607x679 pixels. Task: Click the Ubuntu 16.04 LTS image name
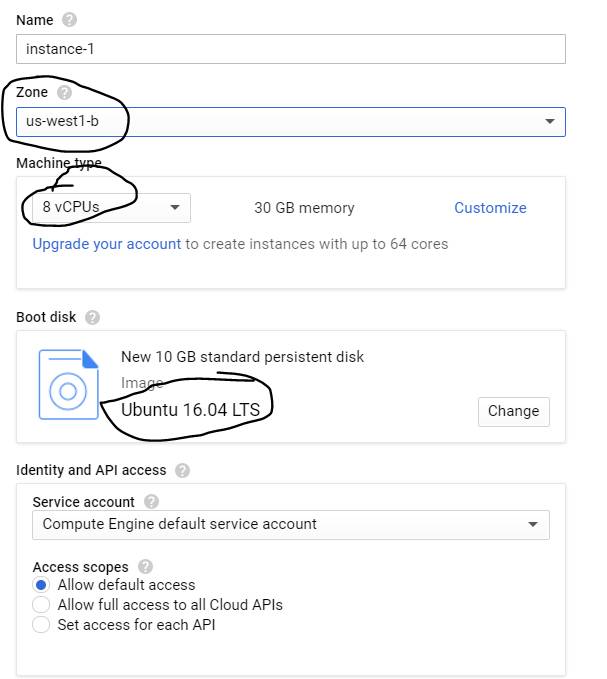pos(190,410)
